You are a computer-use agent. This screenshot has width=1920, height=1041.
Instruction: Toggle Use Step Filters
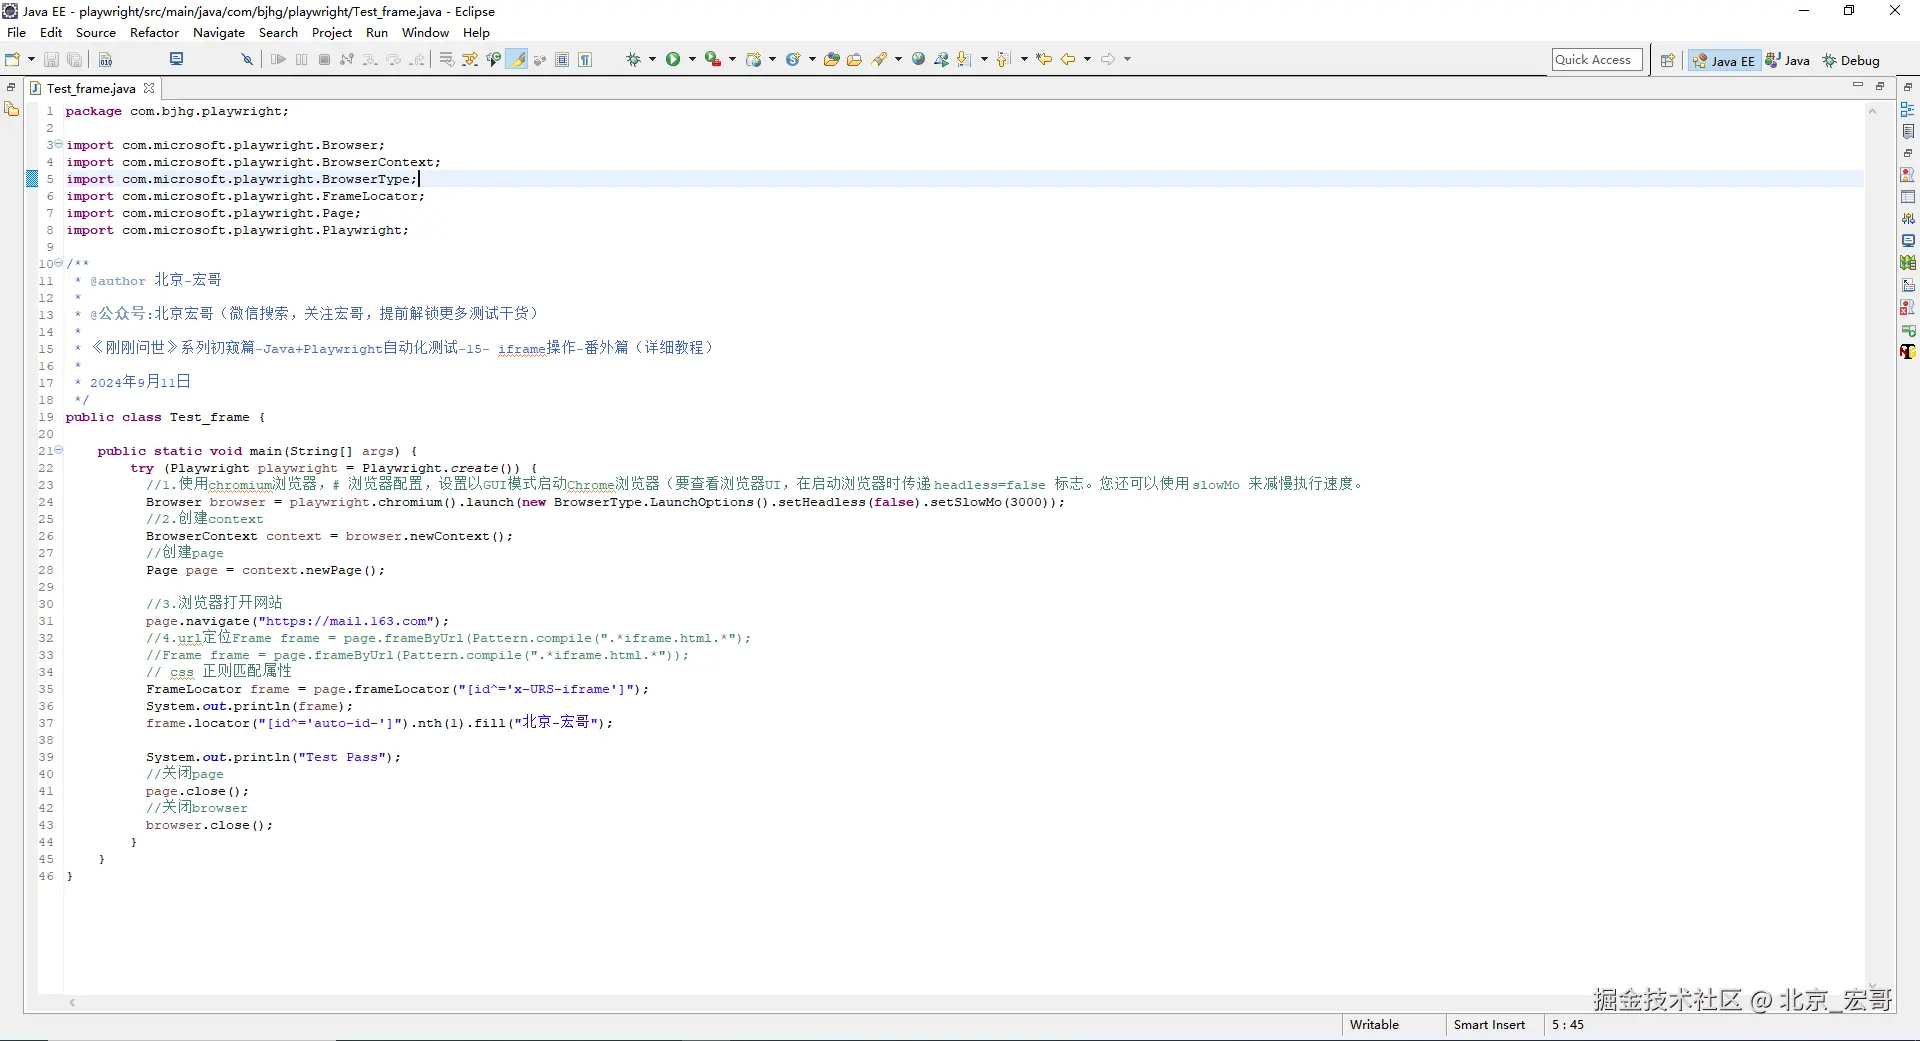coord(470,60)
